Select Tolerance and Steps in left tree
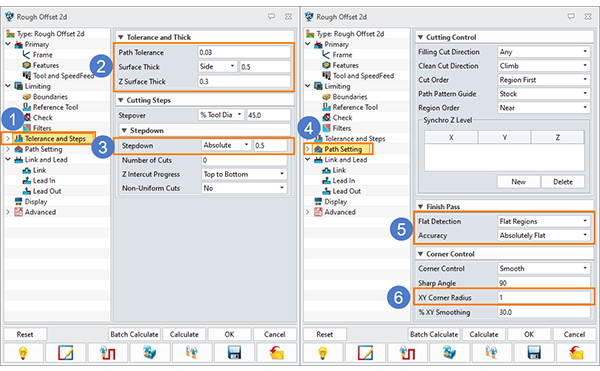This screenshot has height=371, width=600. (x=55, y=139)
